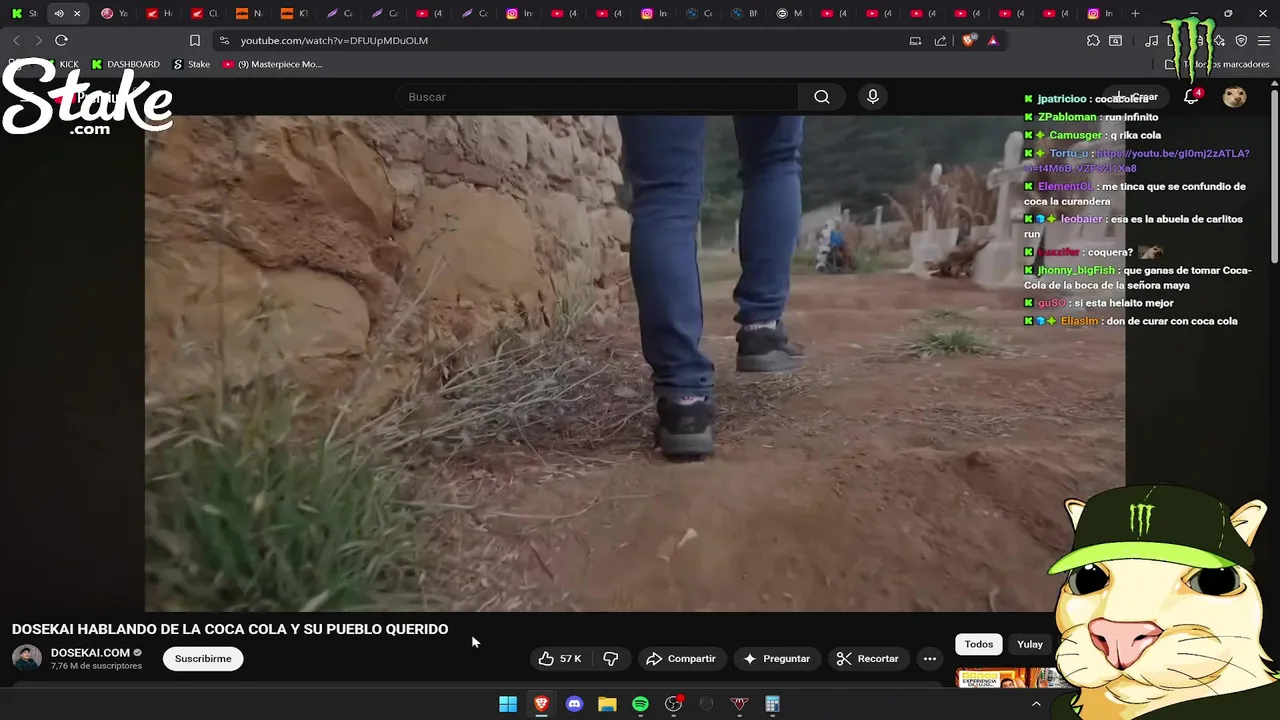Click the Suscribirme button
Image resolution: width=1280 pixels, height=720 pixels.
(x=203, y=658)
